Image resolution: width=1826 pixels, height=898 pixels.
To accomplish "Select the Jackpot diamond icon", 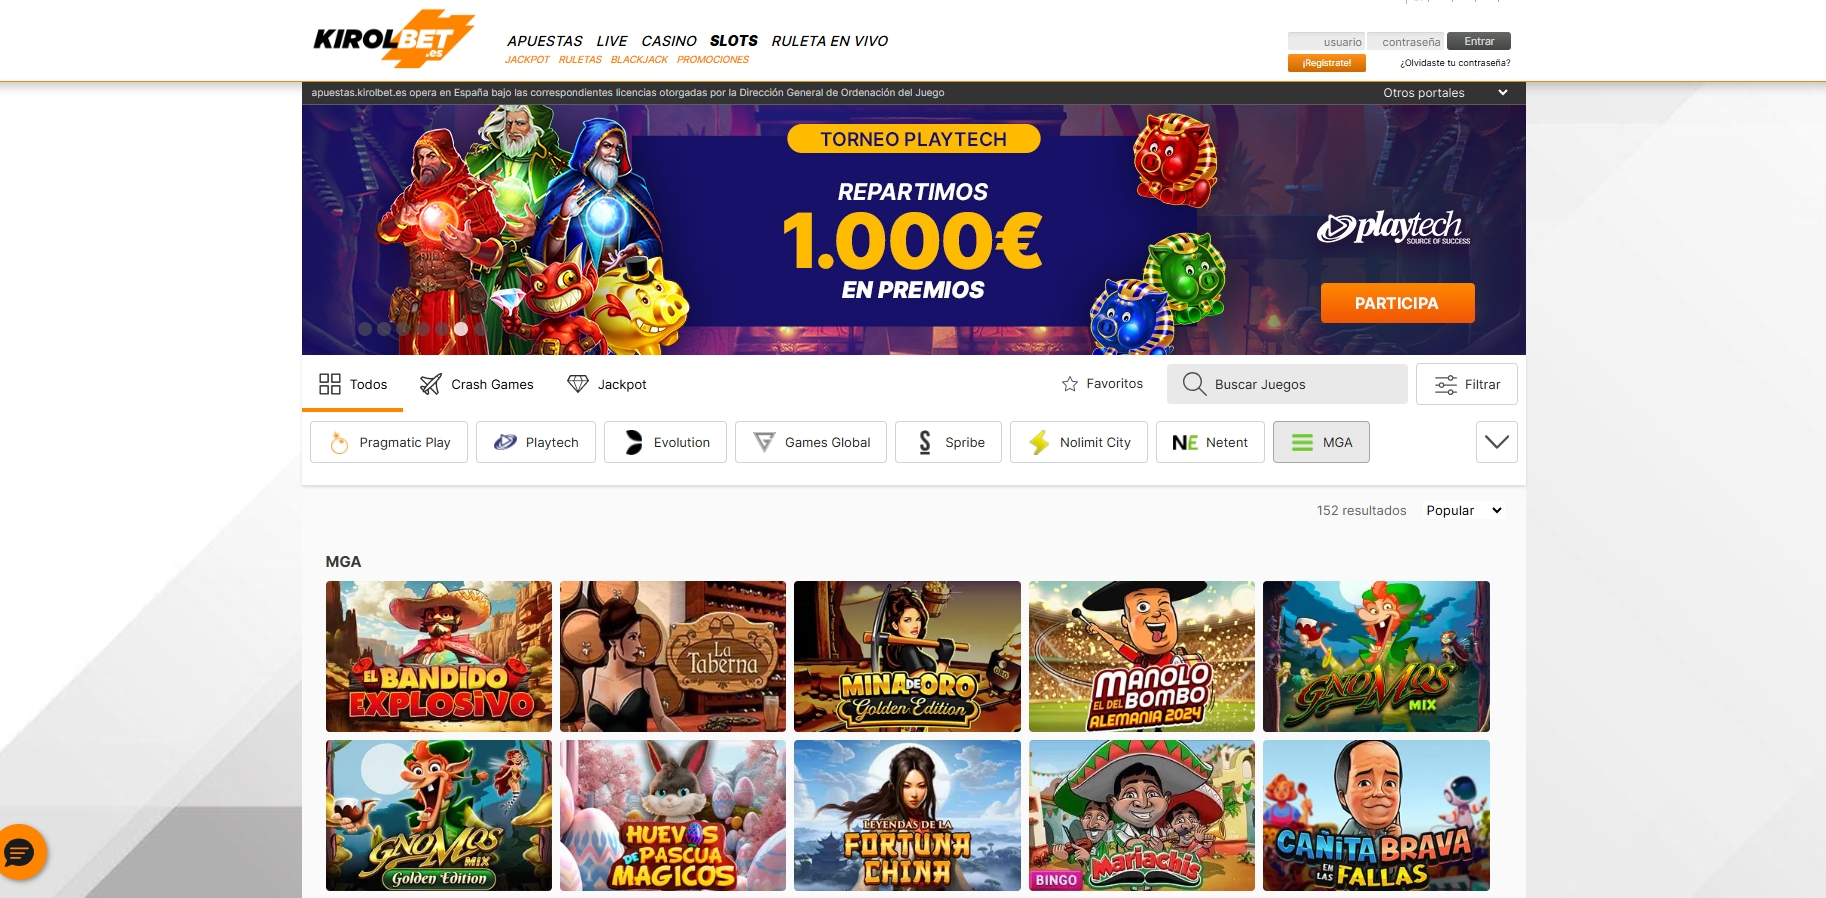I will (x=578, y=384).
